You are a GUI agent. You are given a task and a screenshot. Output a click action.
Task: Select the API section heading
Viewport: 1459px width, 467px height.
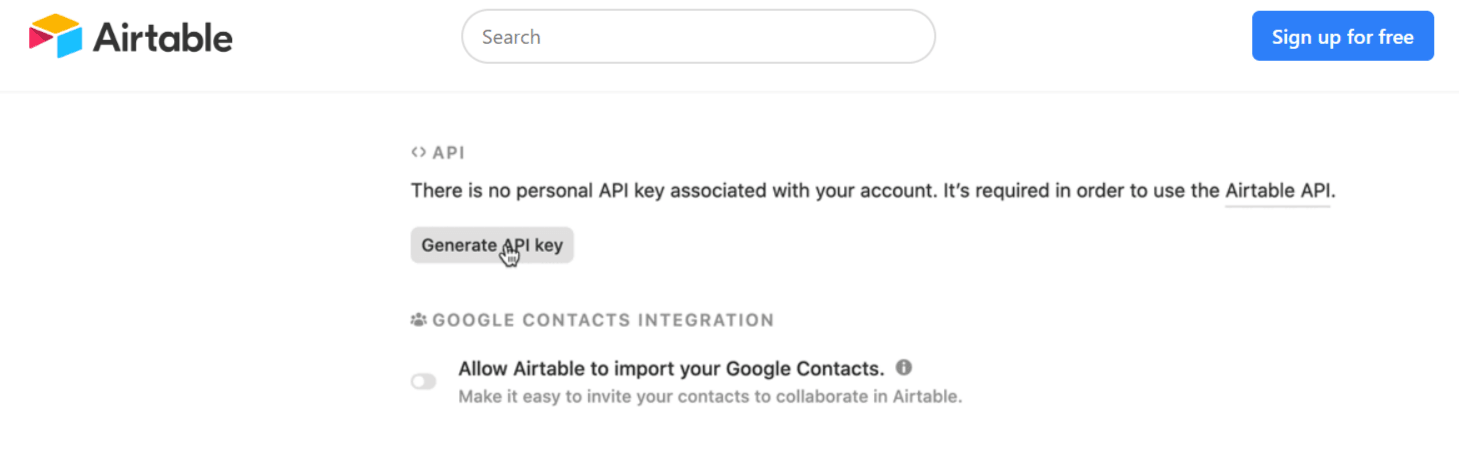click(x=448, y=153)
